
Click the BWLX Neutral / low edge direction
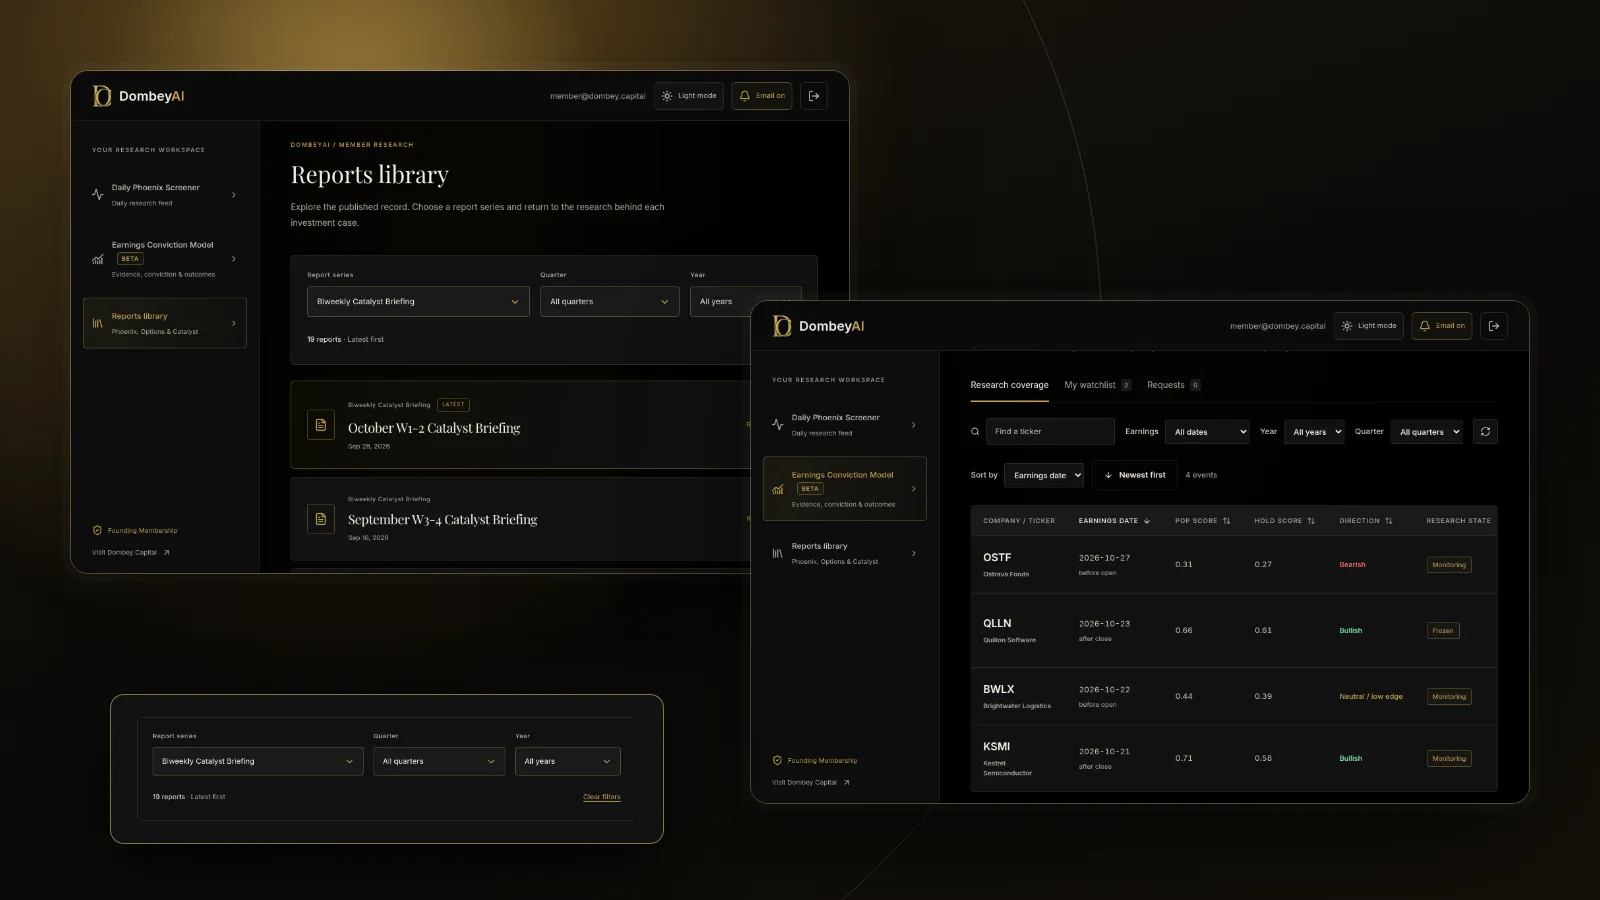tap(1371, 697)
